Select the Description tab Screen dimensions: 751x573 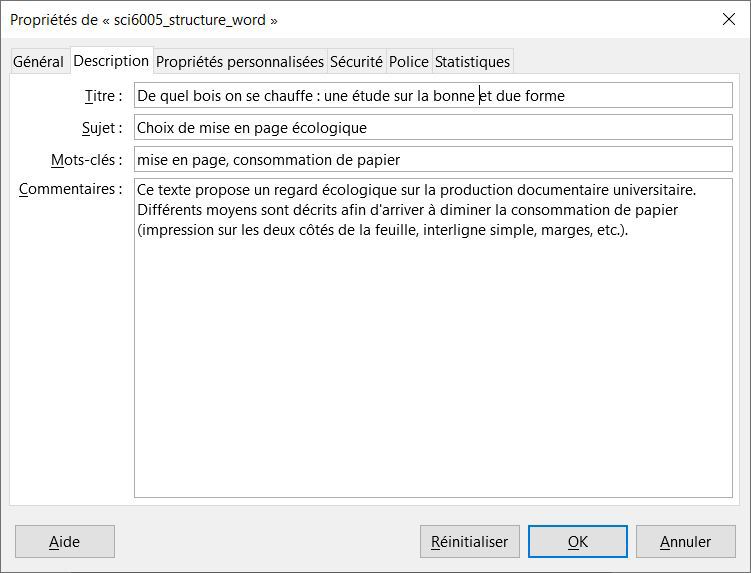[111, 61]
